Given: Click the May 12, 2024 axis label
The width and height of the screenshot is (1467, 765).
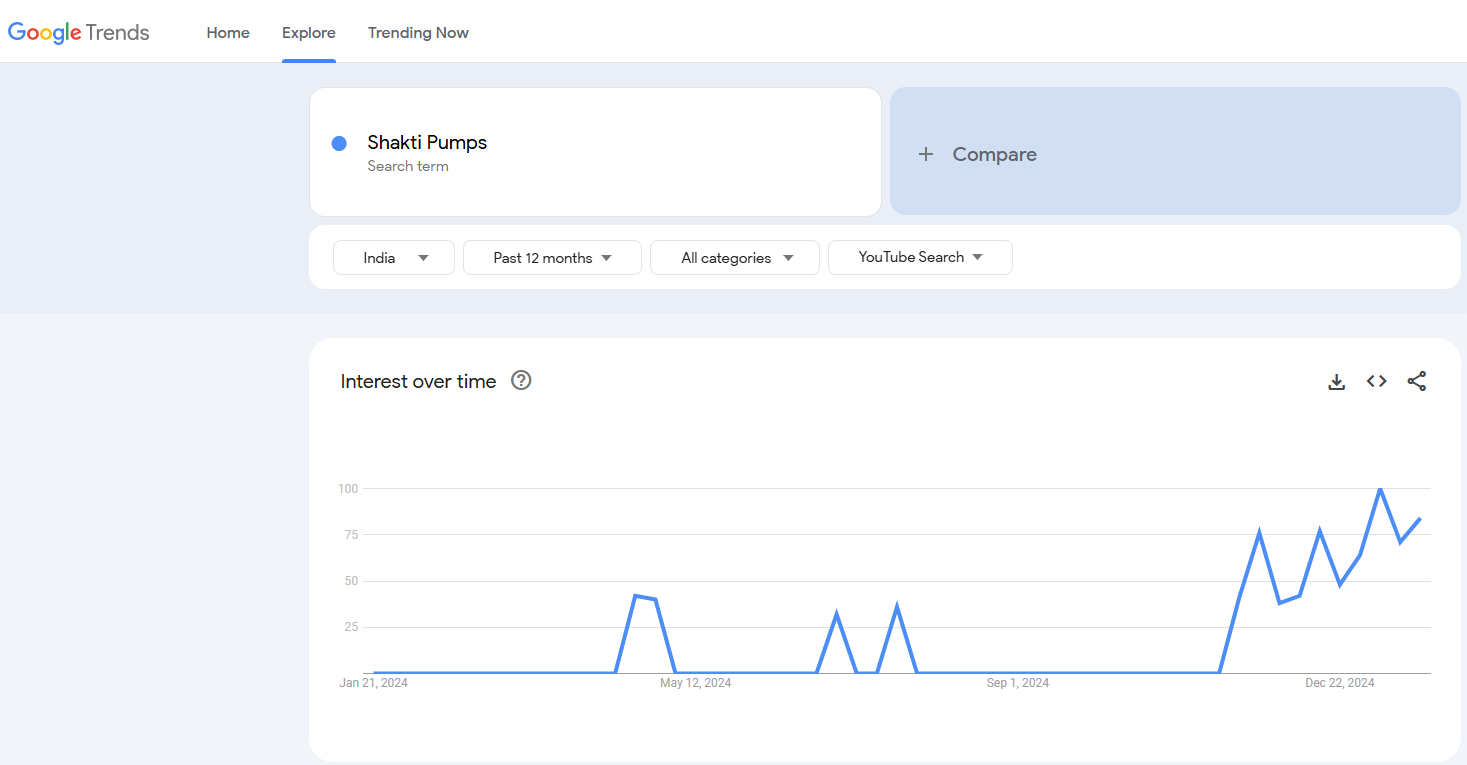Looking at the screenshot, I should click(695, 683).
